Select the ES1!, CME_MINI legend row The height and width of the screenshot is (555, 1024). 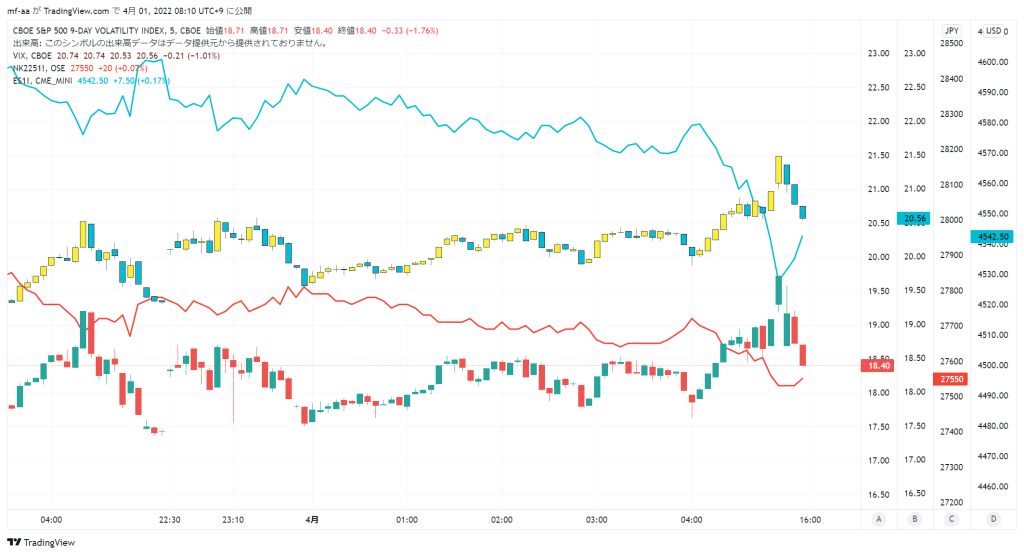(x=91, y=81)
